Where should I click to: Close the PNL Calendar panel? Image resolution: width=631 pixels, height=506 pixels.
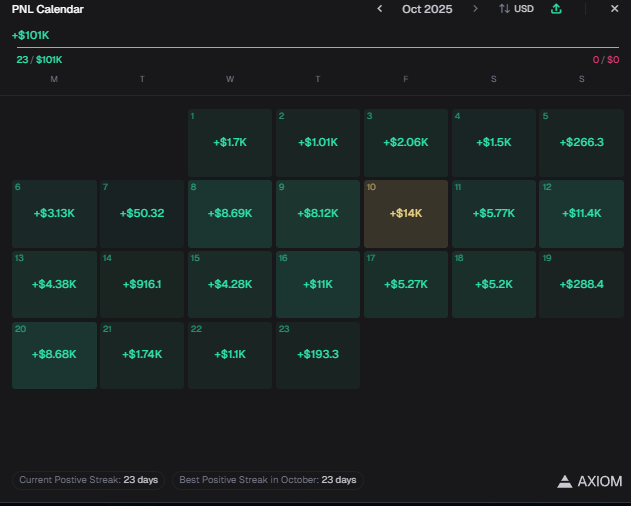[x=615, y=8]
